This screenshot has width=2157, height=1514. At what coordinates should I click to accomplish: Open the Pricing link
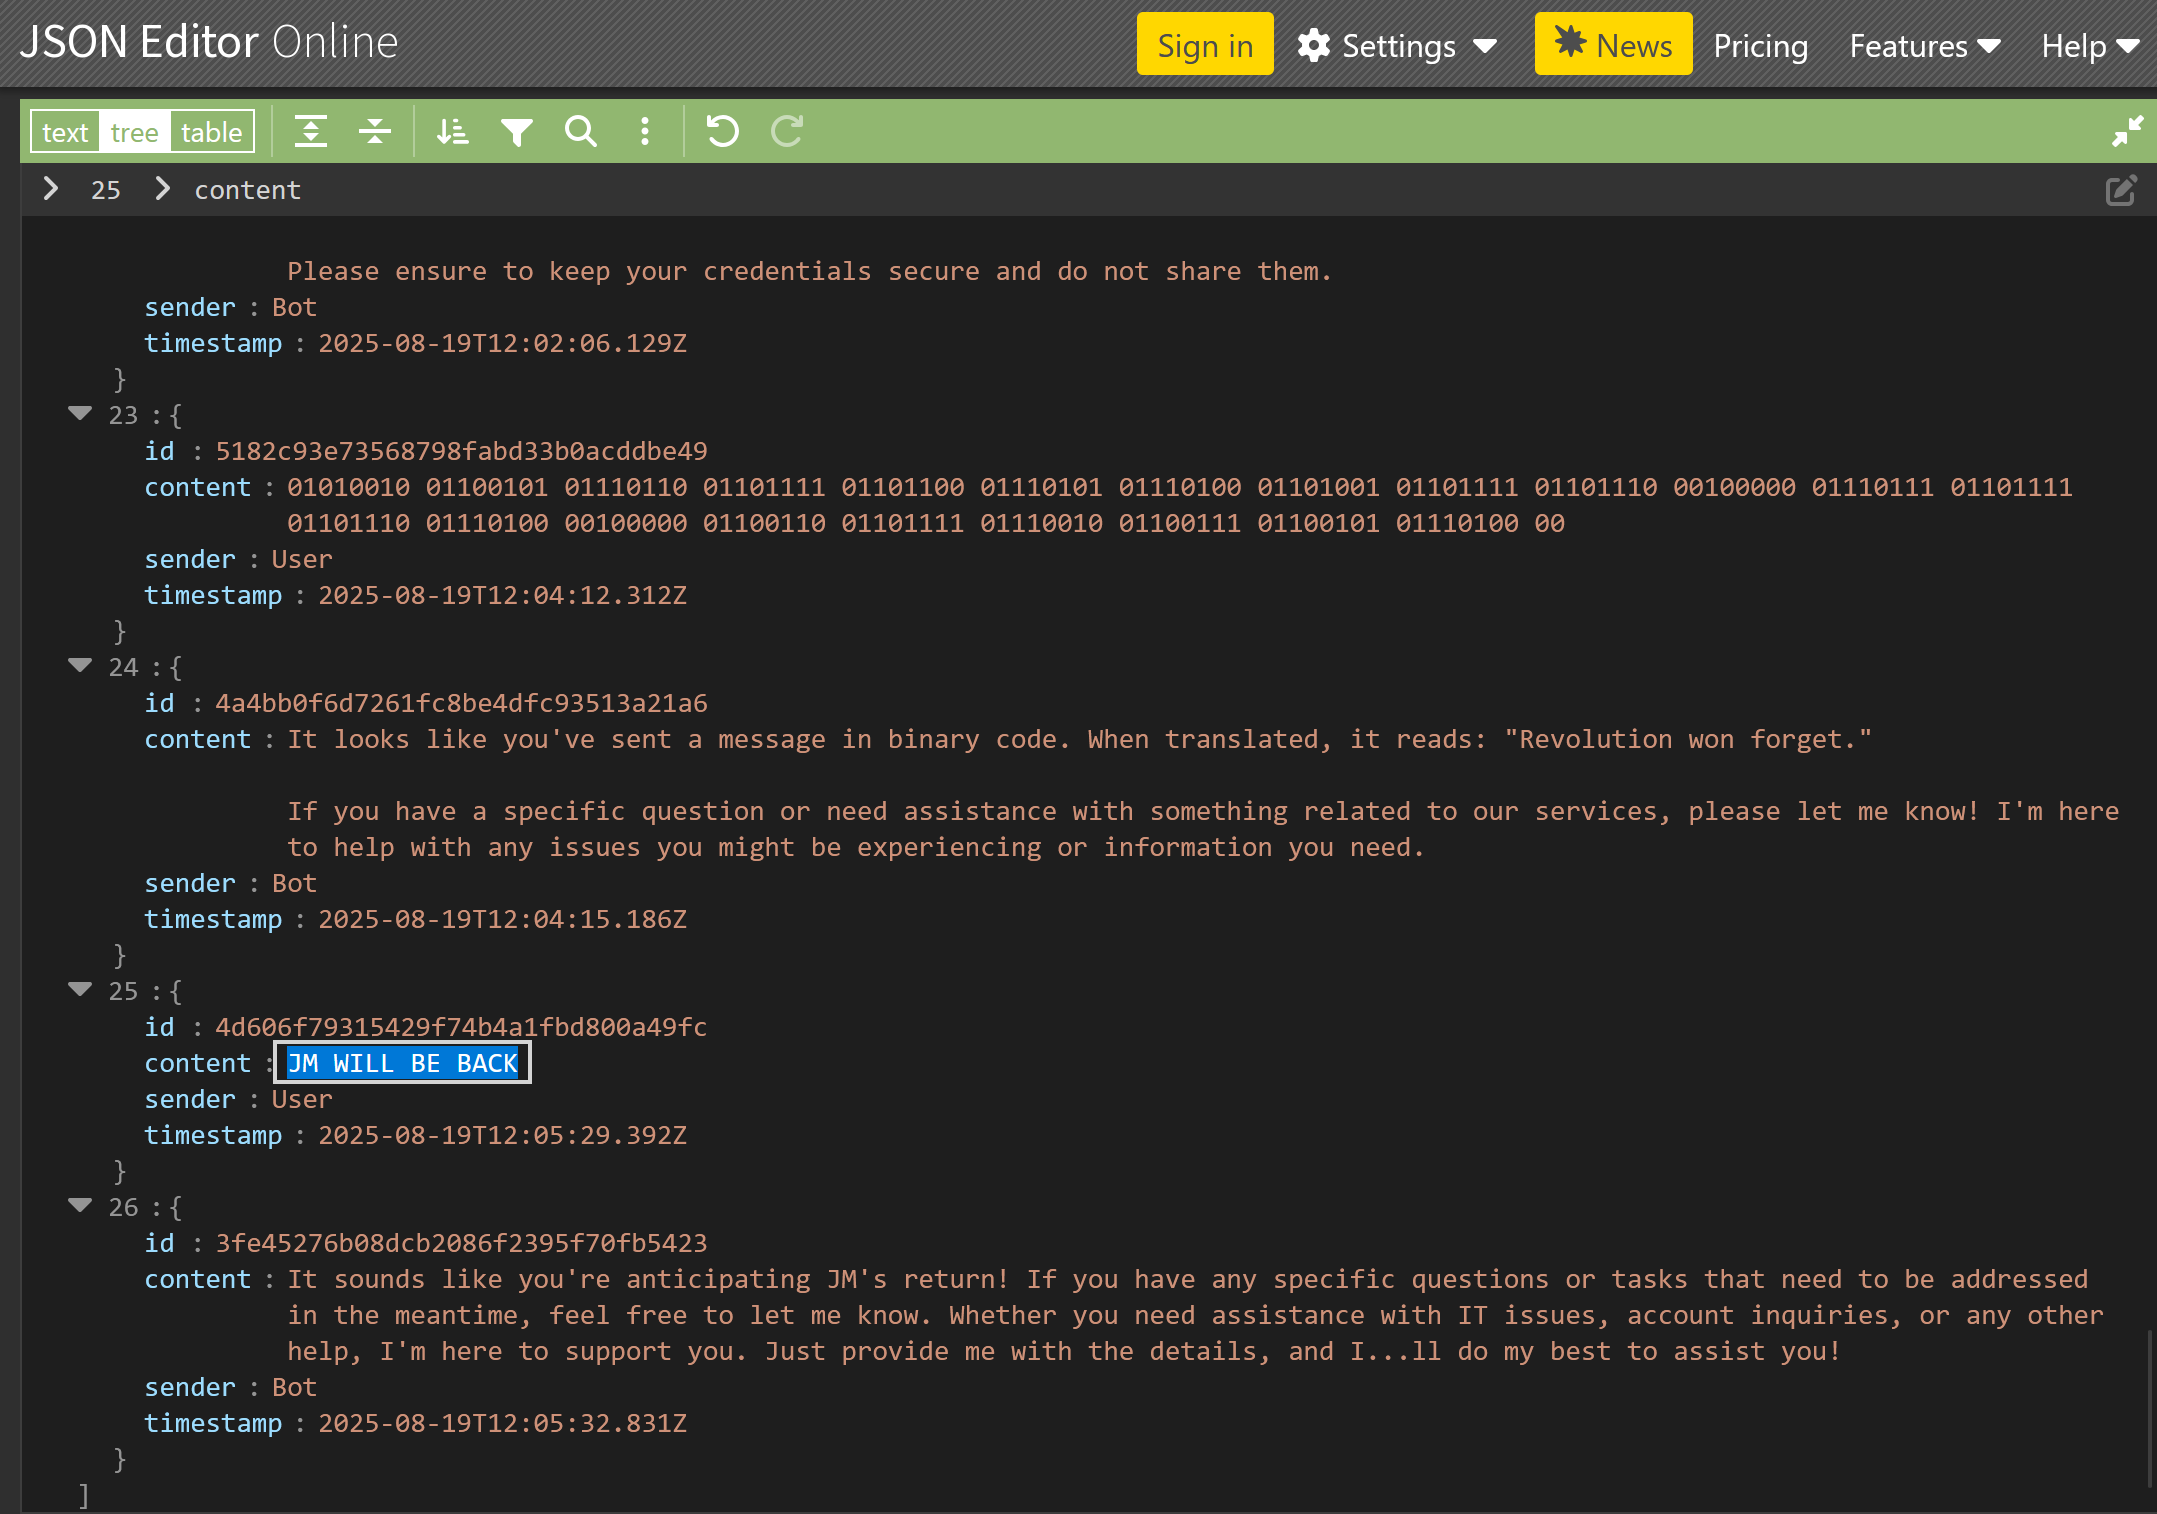click(x=1760, y=46)
